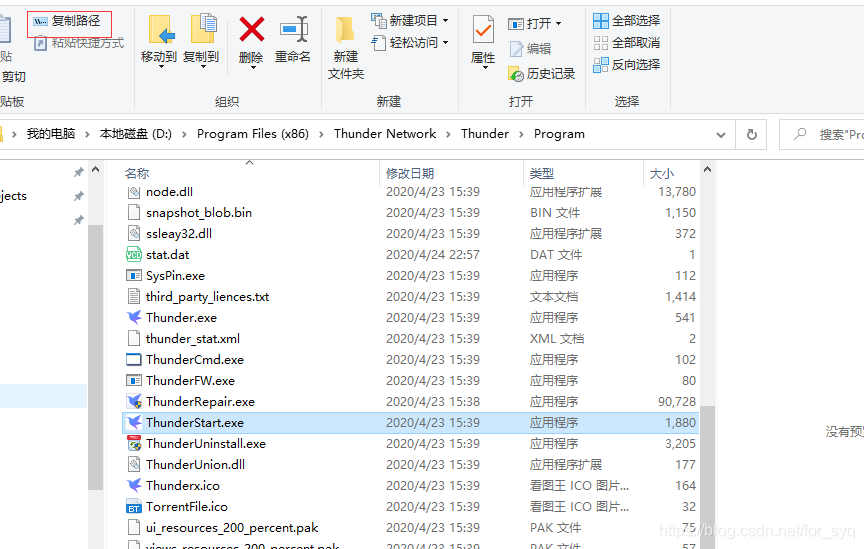Click the red Delete (删除) icon
864x549 pixels.
pos(252,29)
